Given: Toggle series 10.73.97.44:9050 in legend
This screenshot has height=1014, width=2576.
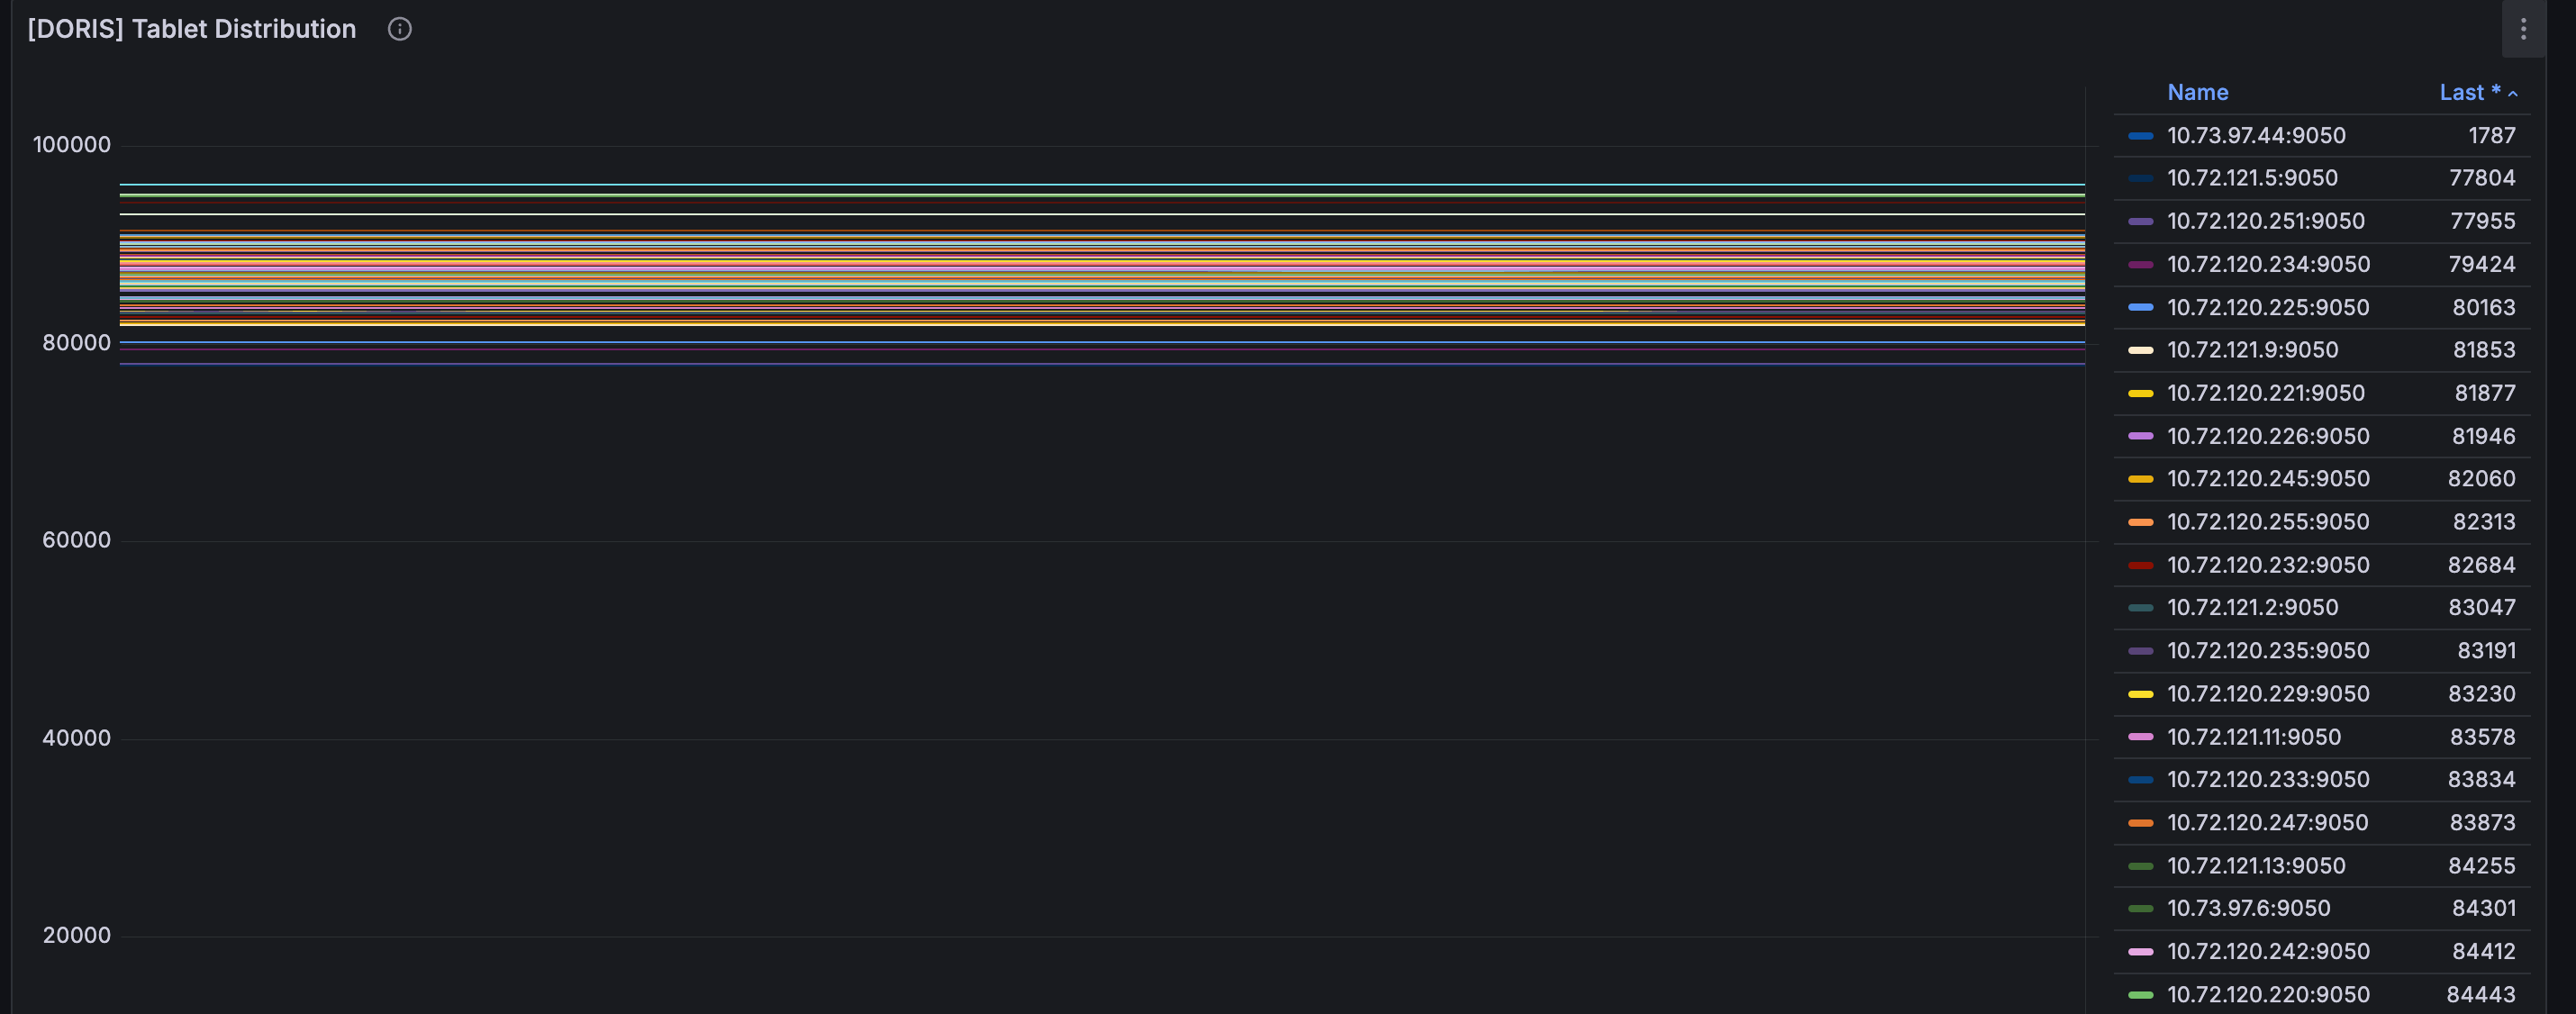Looking at the screenshot, I should point(2256,135).
